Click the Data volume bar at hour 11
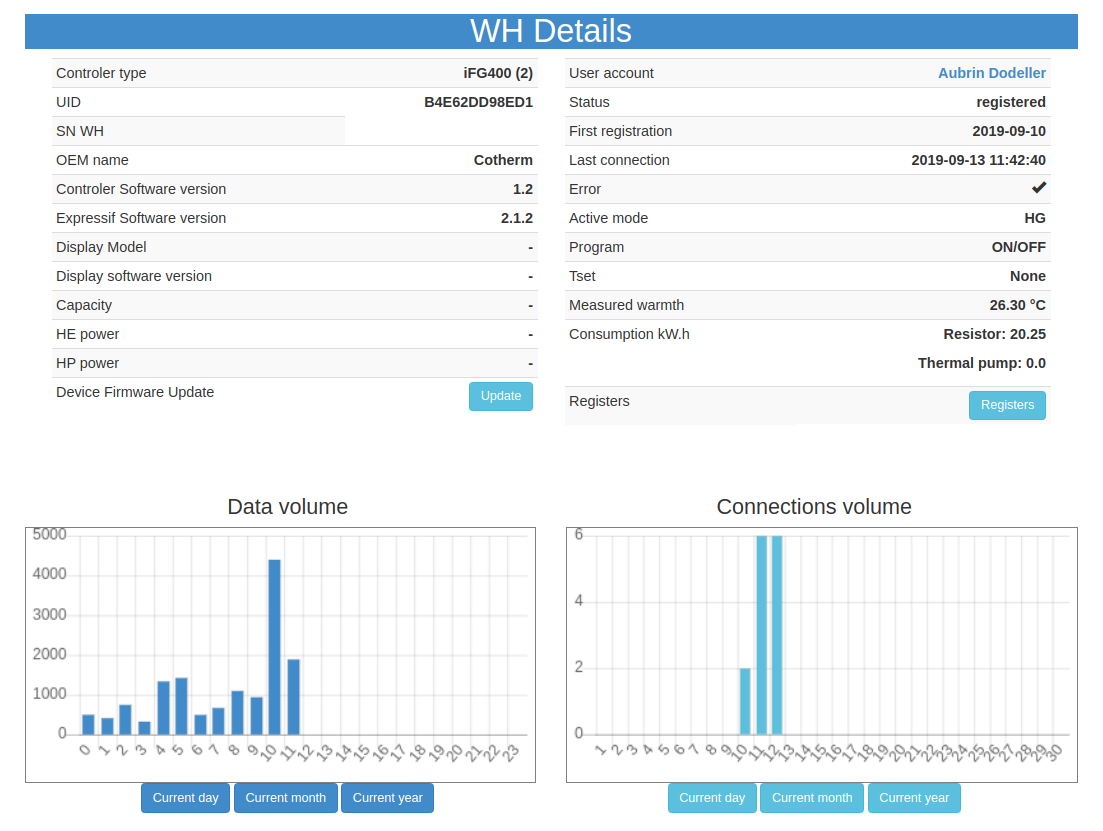This screenshot has width=1103, height=831. pos(293,697)
